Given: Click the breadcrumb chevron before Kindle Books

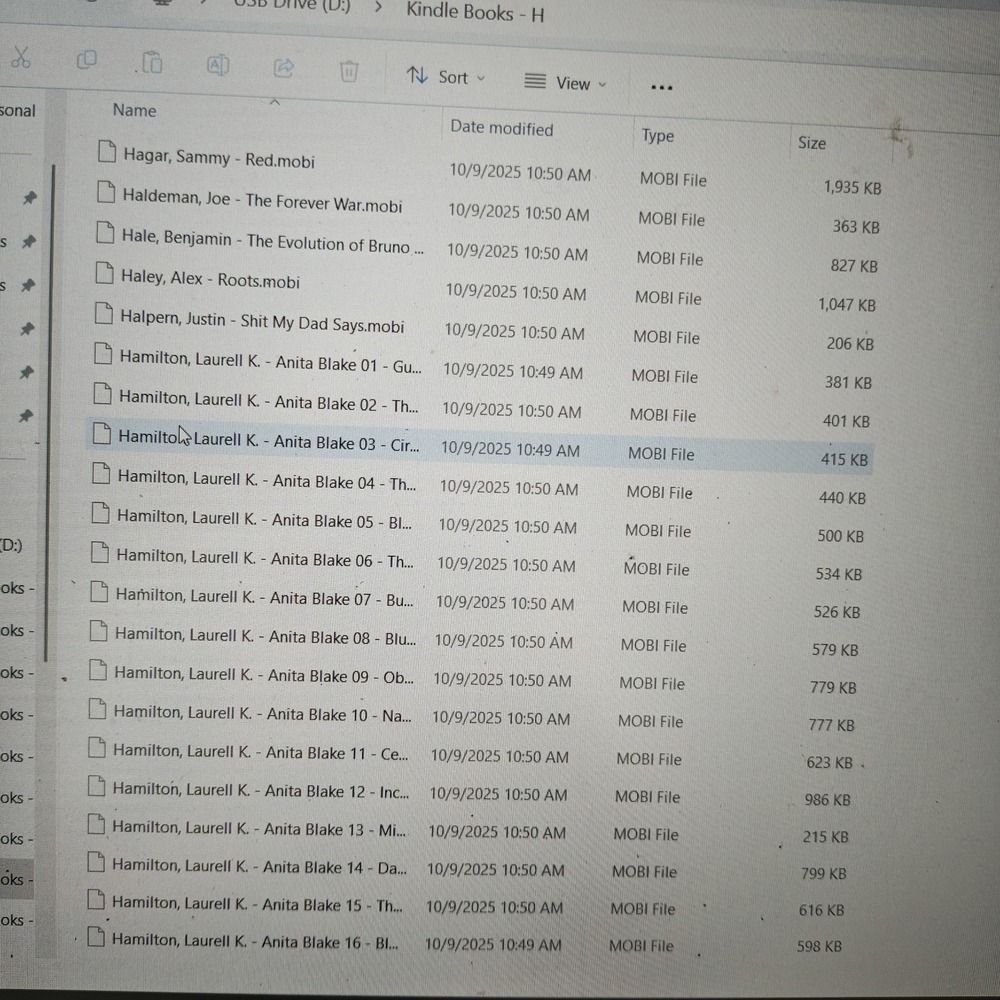Looking at the screenshot, I should coord(378,8).
